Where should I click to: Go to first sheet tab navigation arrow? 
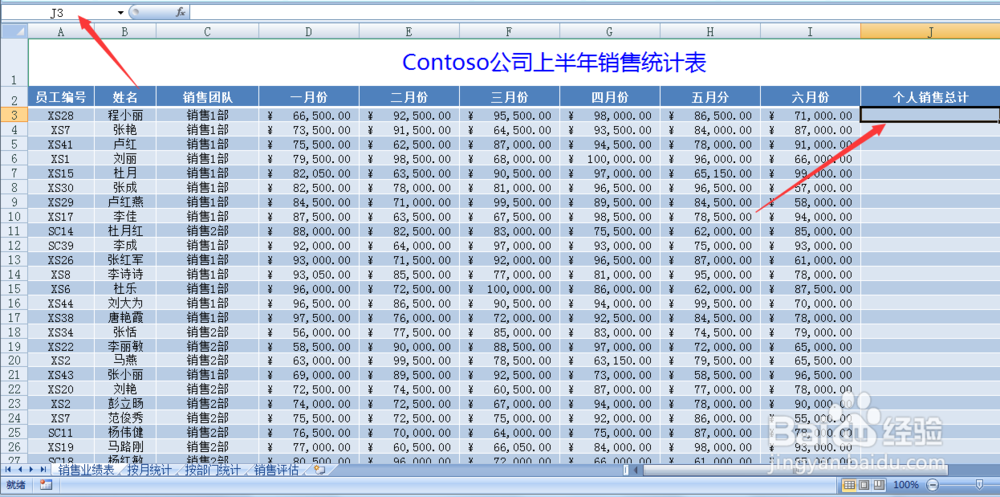(8, 470)
